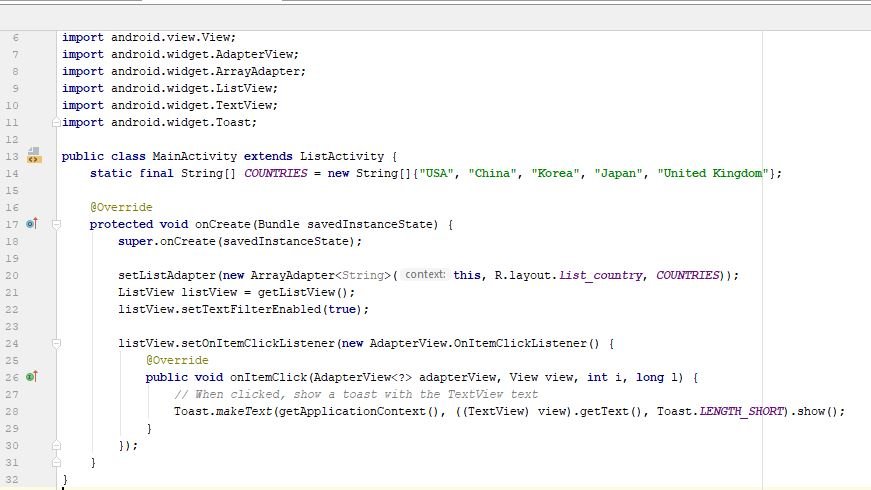Viewport: 871px width, 490px height.
Task: Click the override gutter icon next to onCreate
Action: tap(32, 224)
